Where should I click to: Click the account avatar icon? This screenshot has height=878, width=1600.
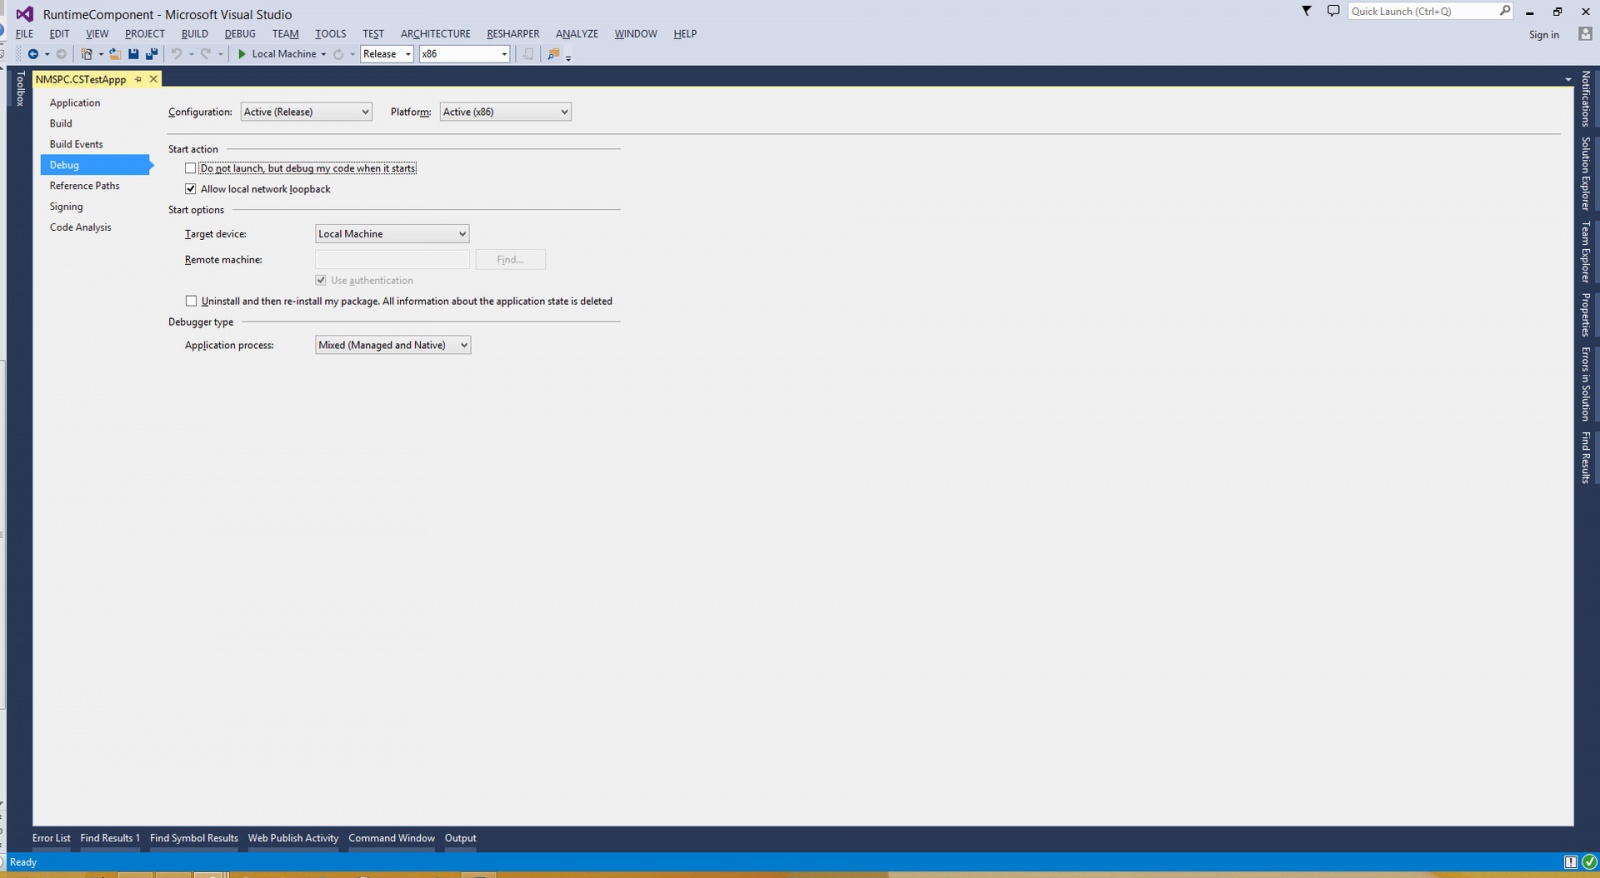tap(1585, 34)
